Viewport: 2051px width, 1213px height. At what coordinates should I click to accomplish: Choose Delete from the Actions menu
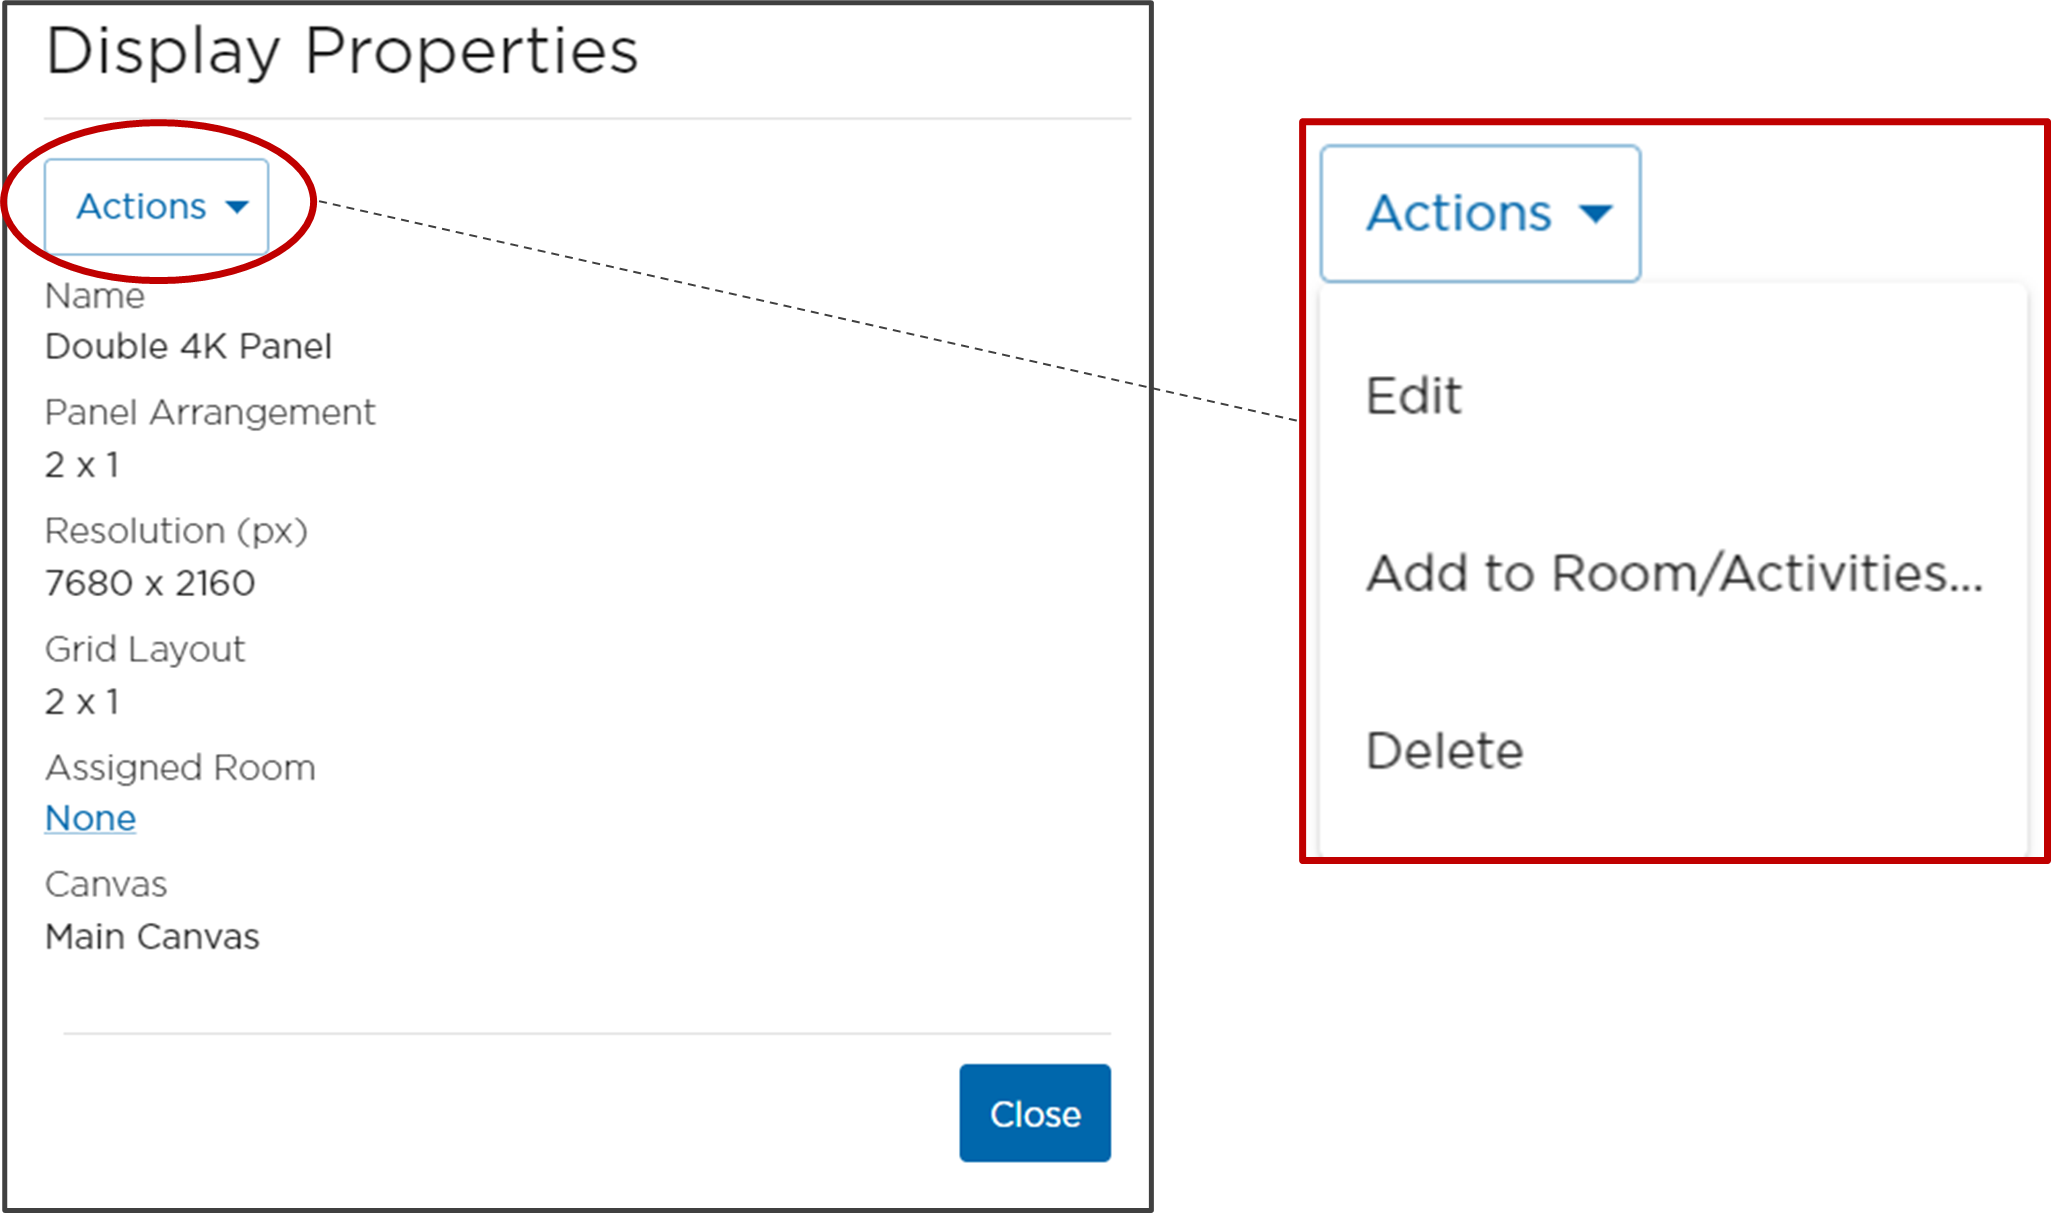click(1444, 751)
